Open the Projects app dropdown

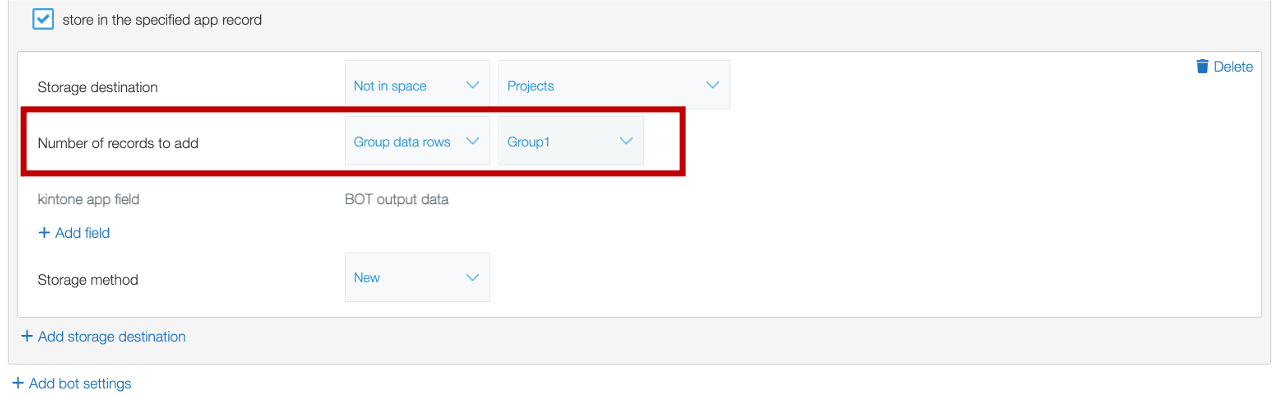coord(614,85)
